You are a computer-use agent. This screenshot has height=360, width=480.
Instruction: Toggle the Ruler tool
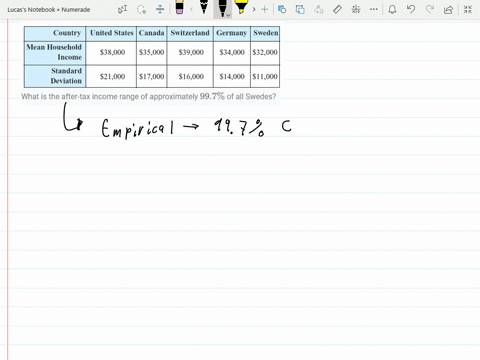[337, 9]
